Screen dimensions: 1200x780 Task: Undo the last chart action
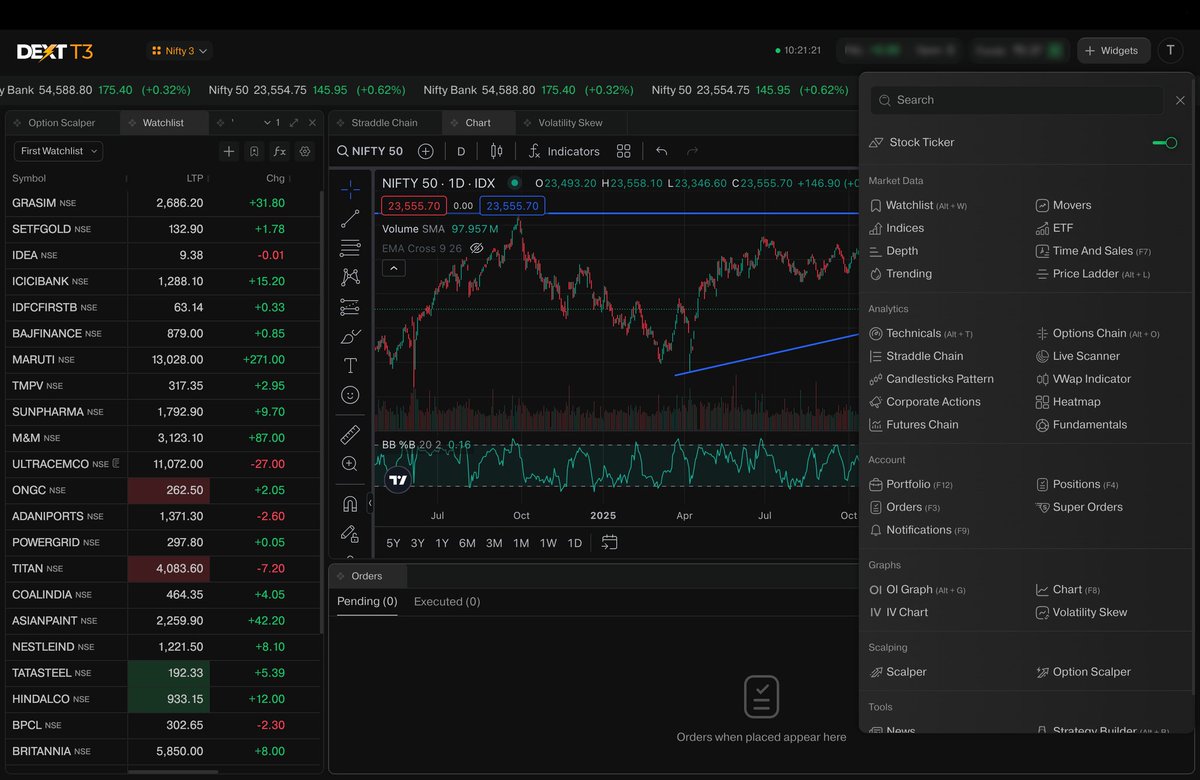pos(661,151)
